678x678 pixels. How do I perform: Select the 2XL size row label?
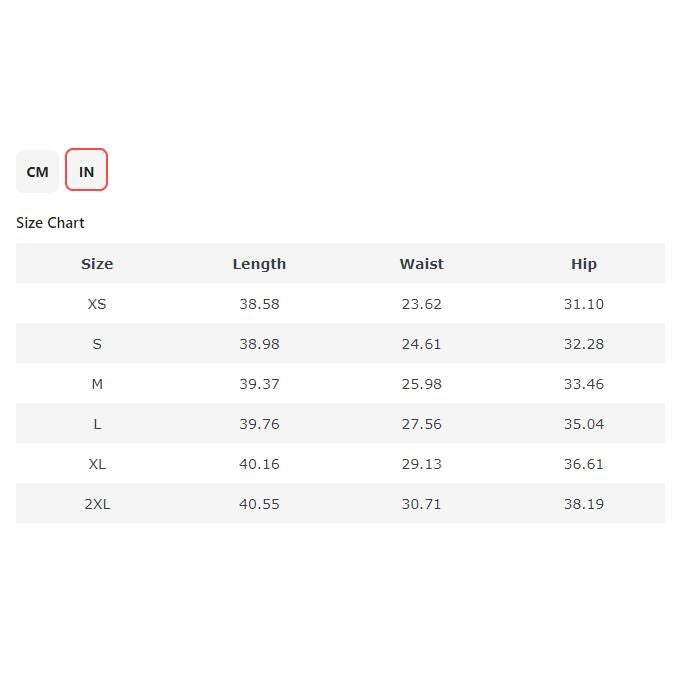(97, 504)
